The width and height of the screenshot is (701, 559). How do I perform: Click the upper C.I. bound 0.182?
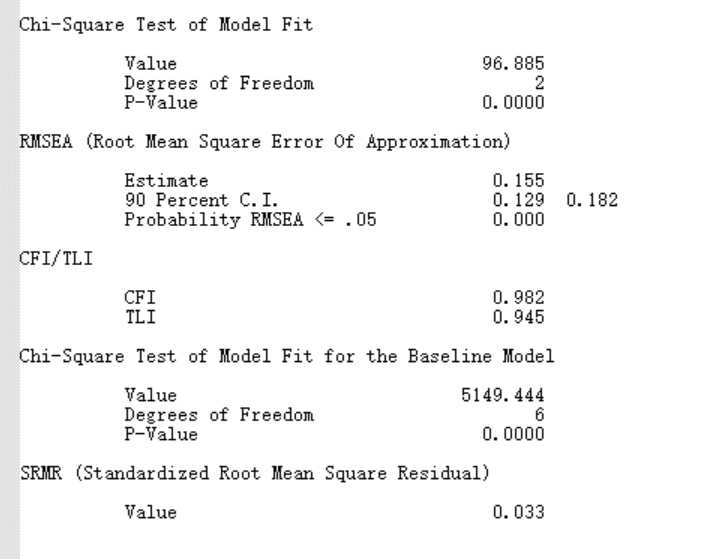[592, 200]
